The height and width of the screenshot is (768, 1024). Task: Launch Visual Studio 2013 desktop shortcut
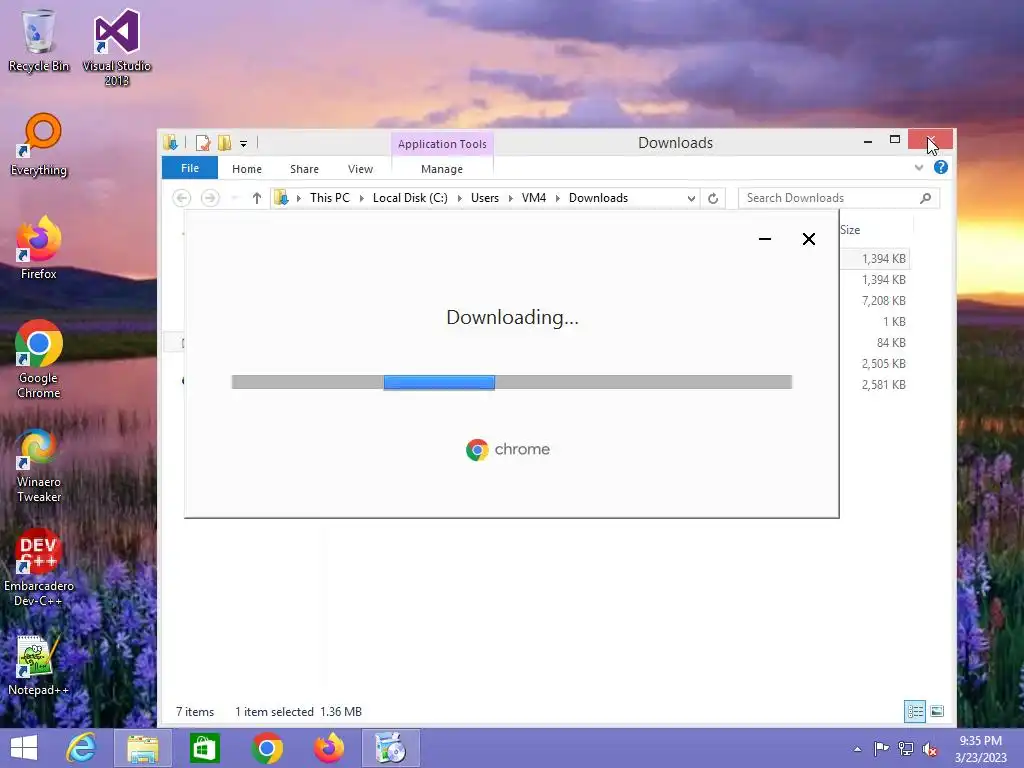pyautogui.click(x=116, y=47)
